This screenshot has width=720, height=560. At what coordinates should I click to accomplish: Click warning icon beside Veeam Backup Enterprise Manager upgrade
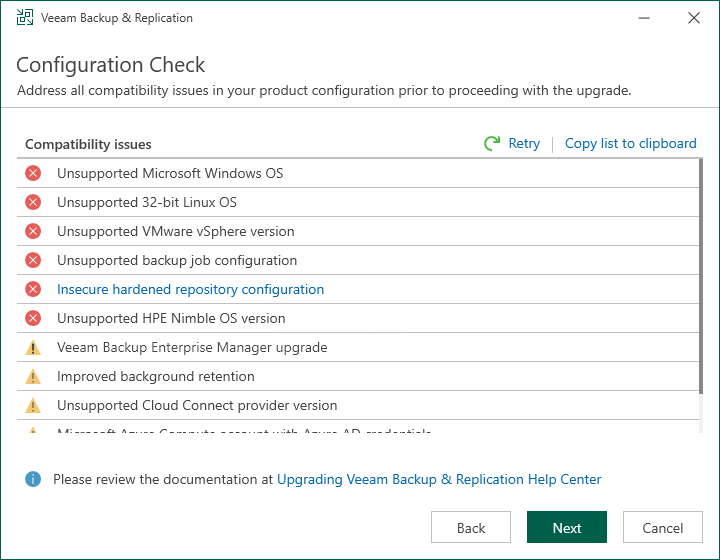pyautogui.click(x=33, y=347)
